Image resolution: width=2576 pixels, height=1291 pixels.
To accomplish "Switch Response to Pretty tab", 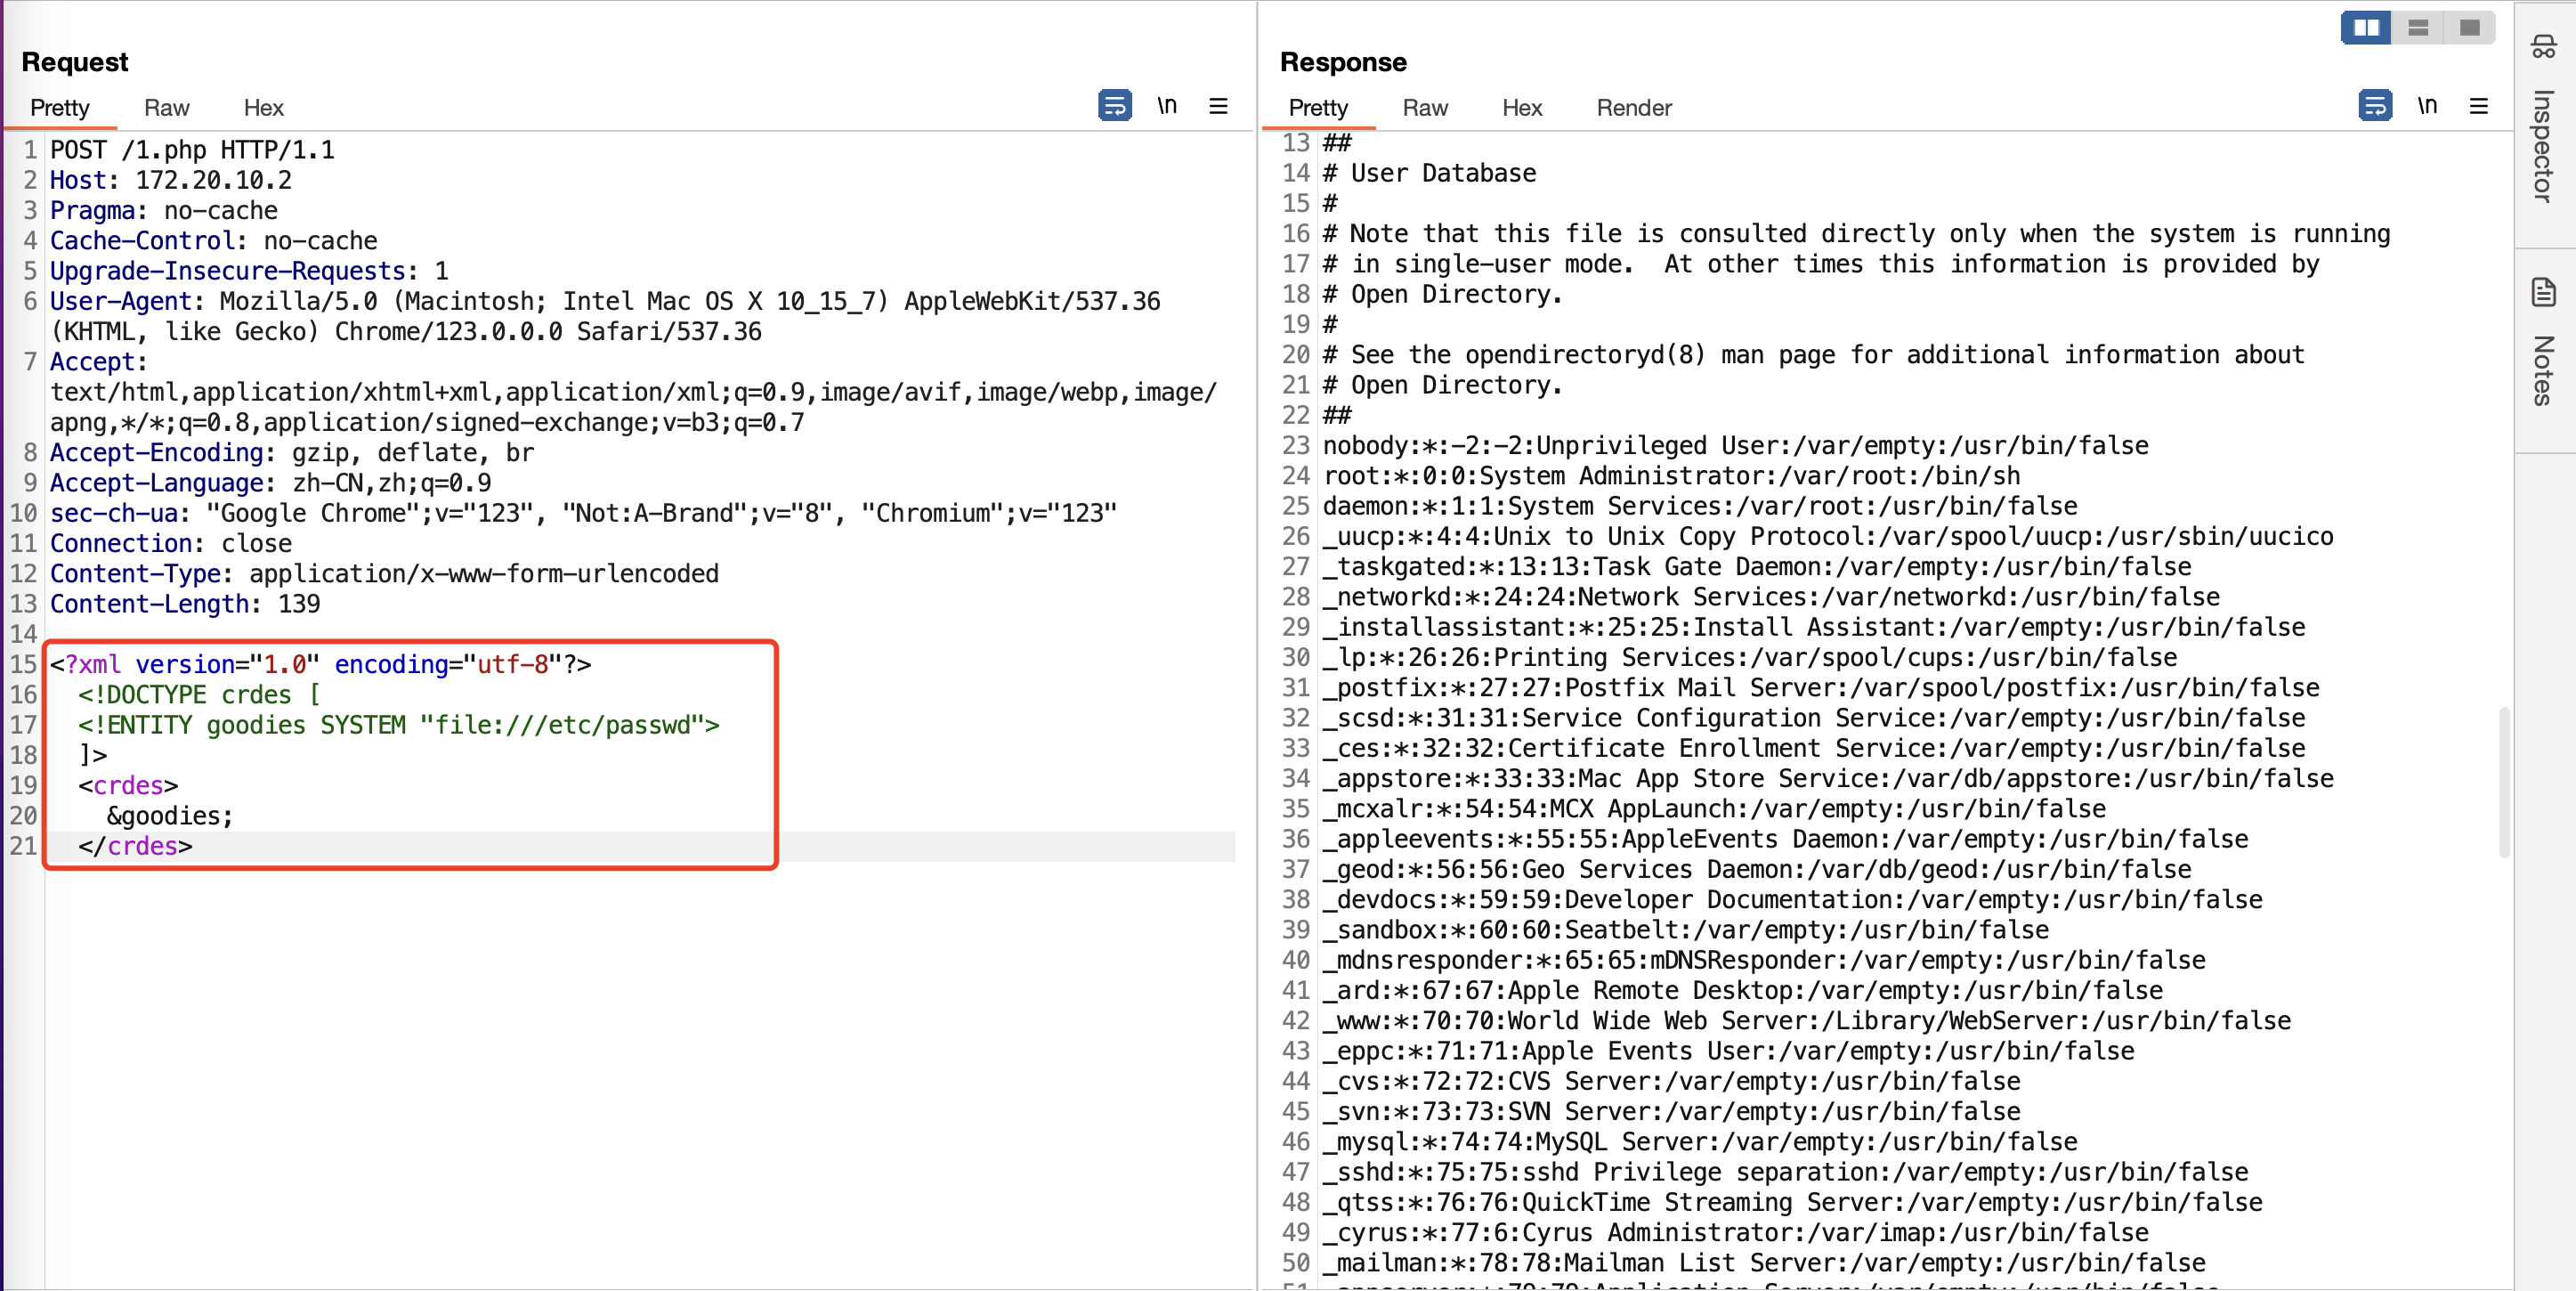I will (x=1318, y=107).
